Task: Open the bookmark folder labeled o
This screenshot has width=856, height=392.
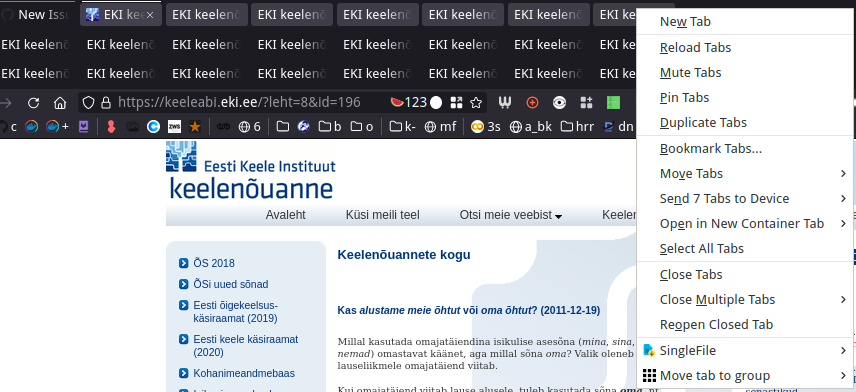Action: (x=362, y=127)
